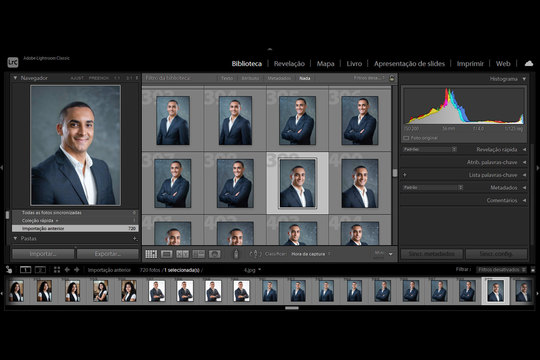
Task: Collapse right panel group edge arrow
Action: [538, 168]
